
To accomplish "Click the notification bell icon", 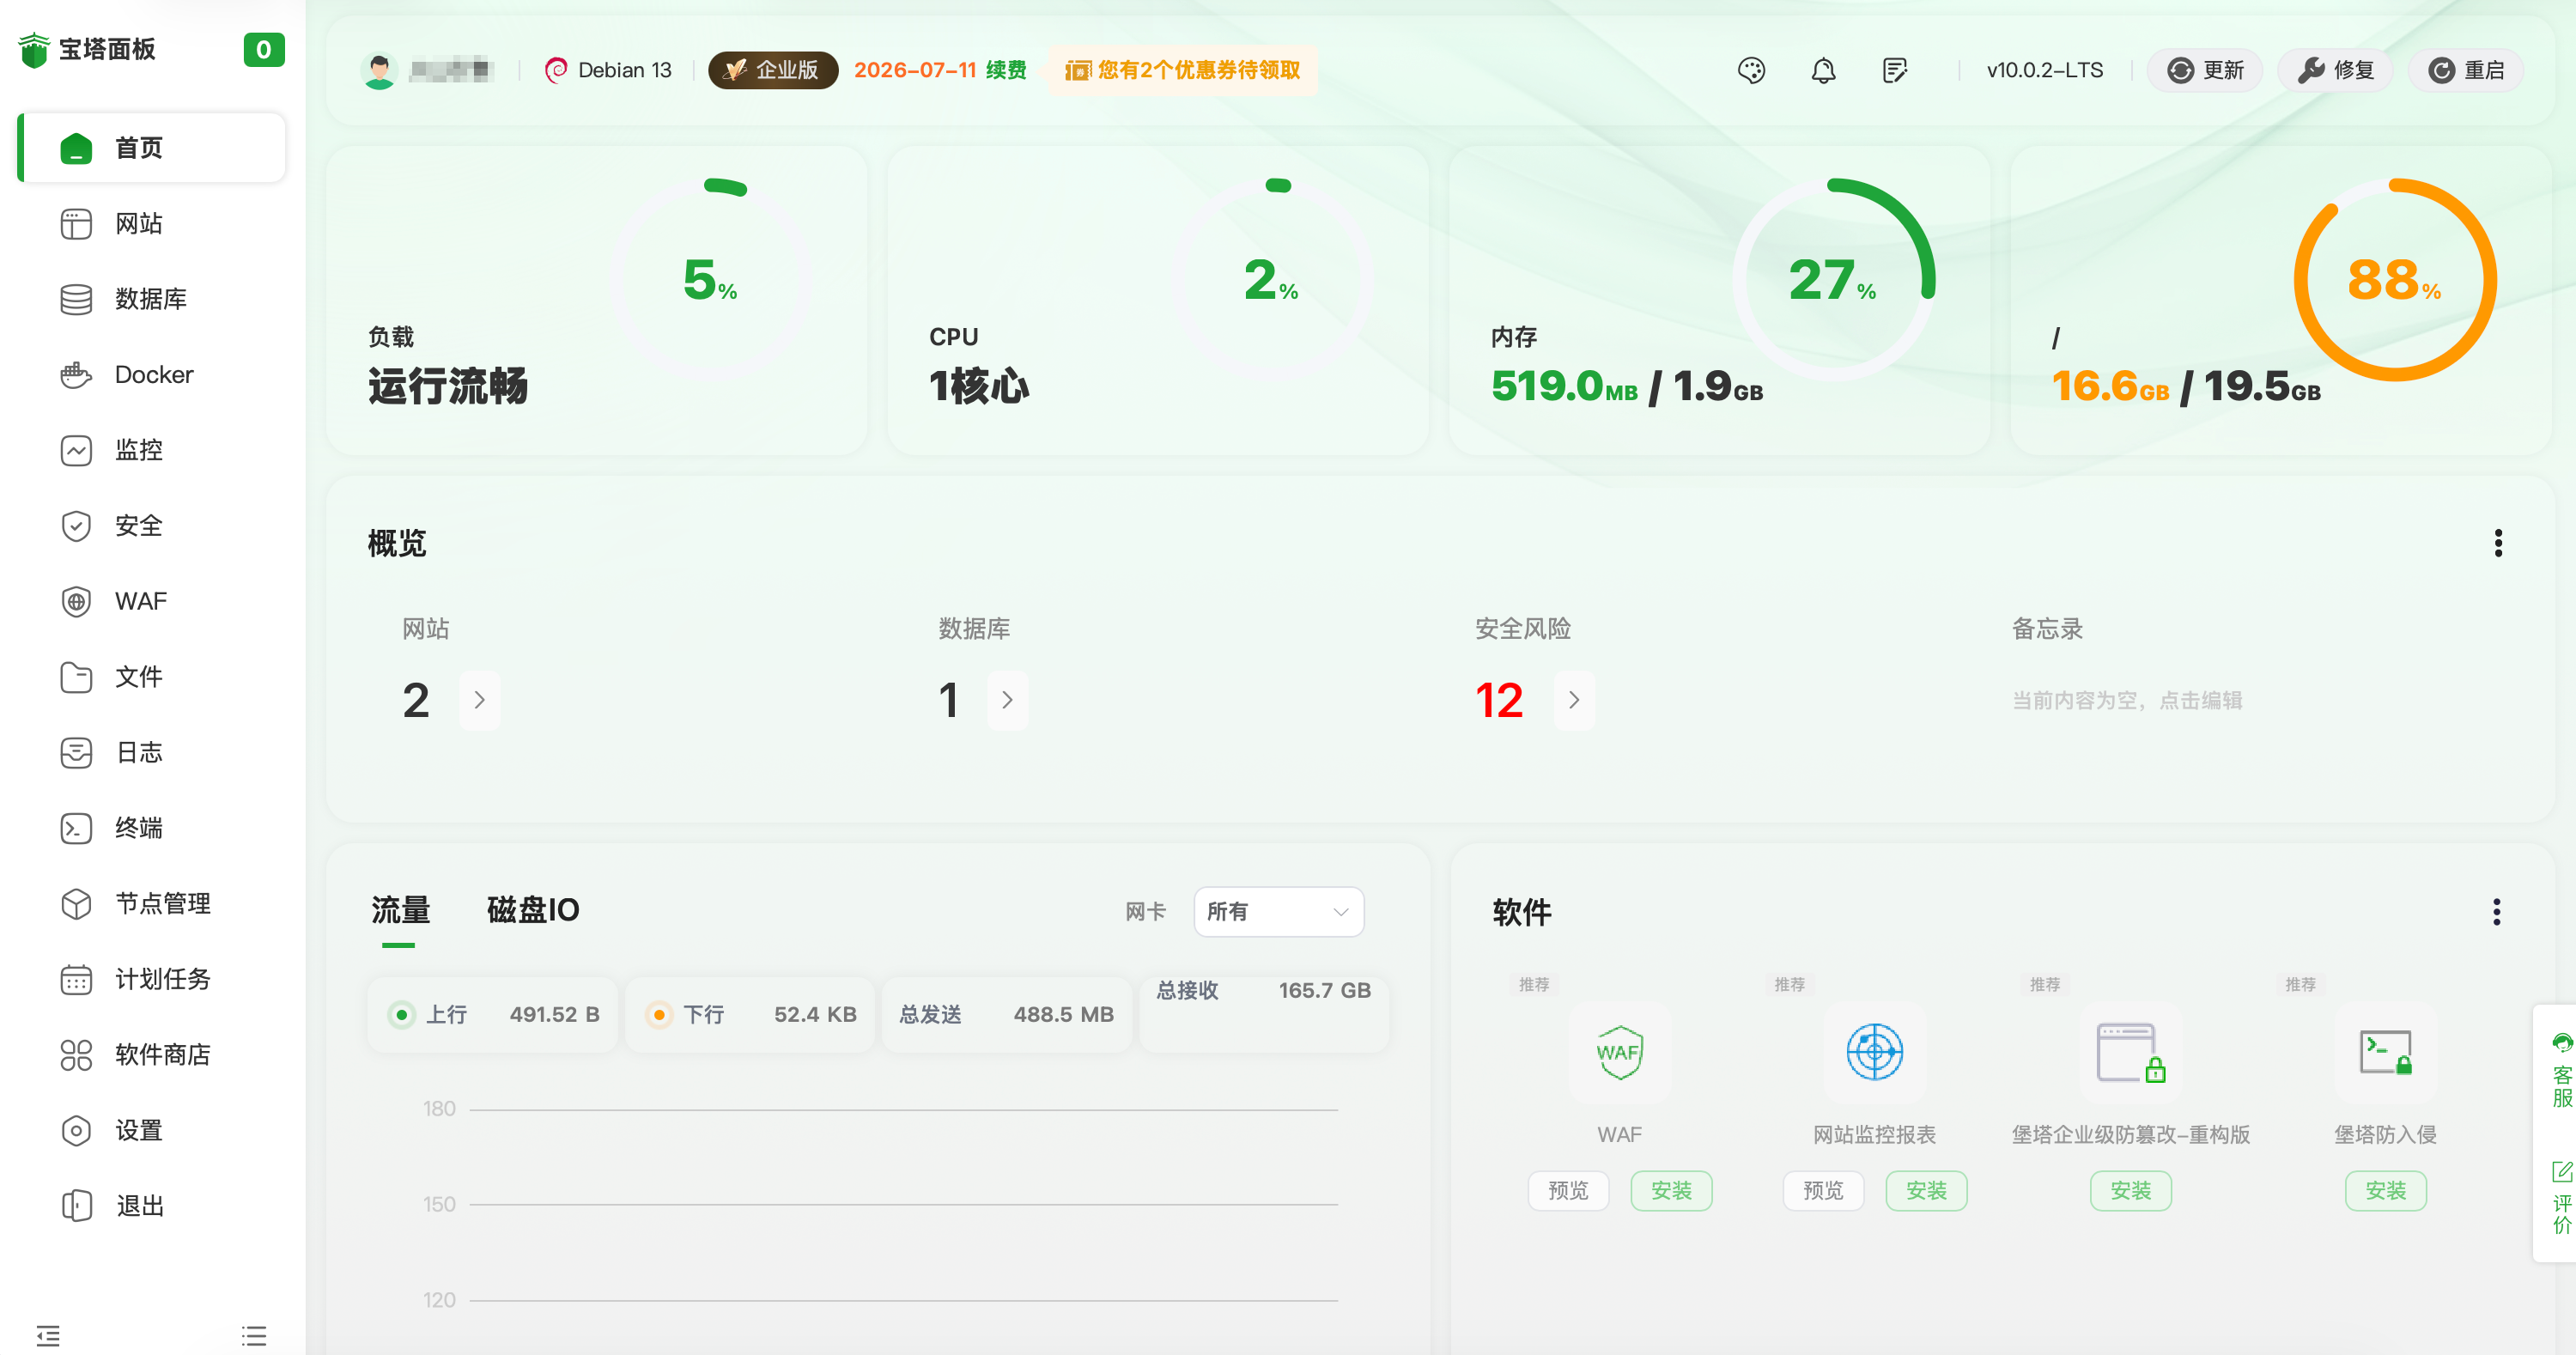I will pos(1823,70).
